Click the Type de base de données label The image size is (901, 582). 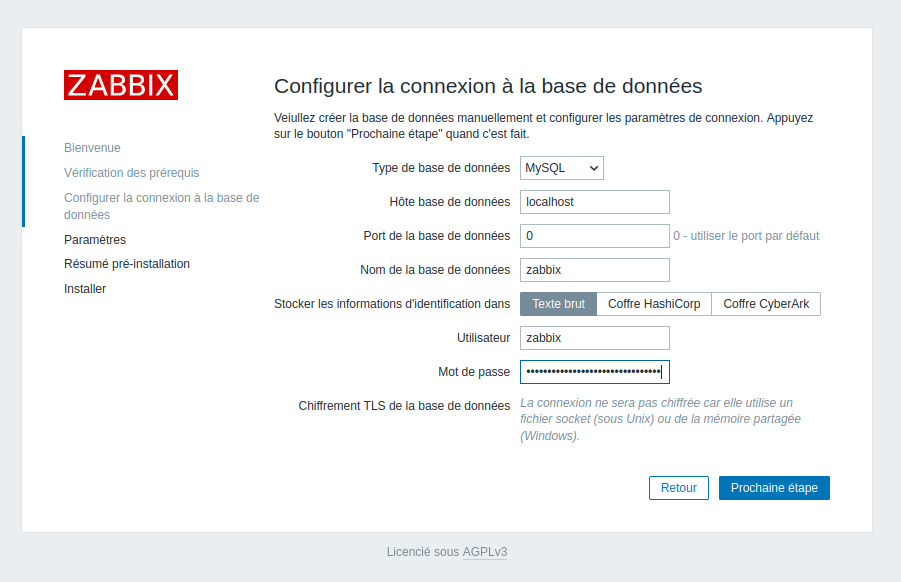coord(441,168)
